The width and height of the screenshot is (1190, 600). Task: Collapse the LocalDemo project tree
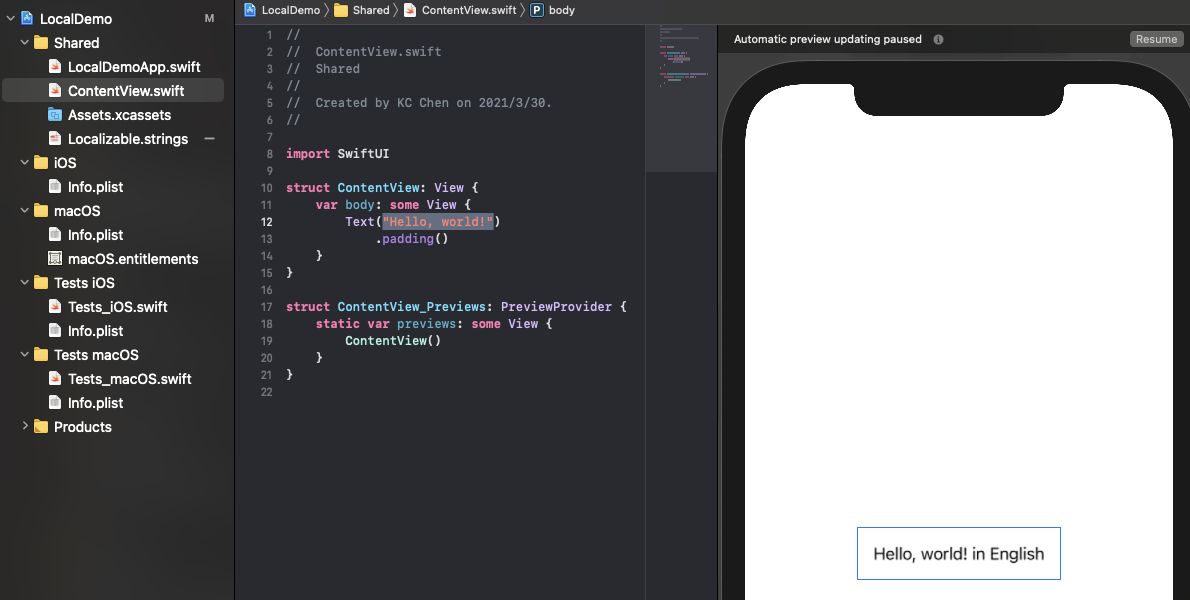pos(11,18)
